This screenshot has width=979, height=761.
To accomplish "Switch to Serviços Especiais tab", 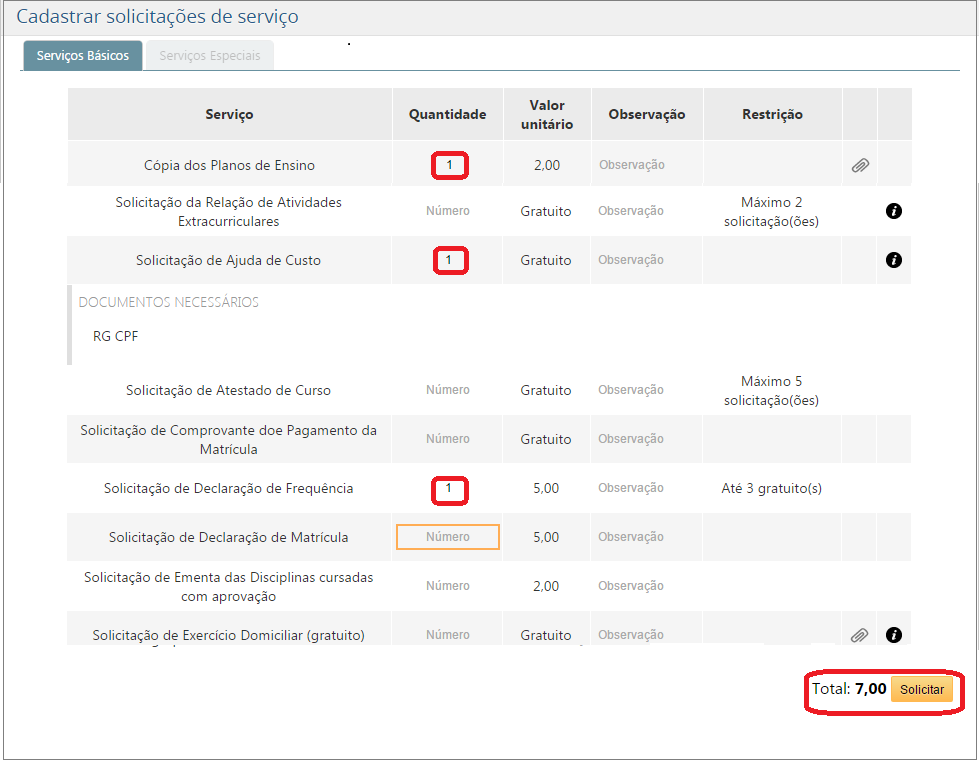I will [x=210, y=56].
